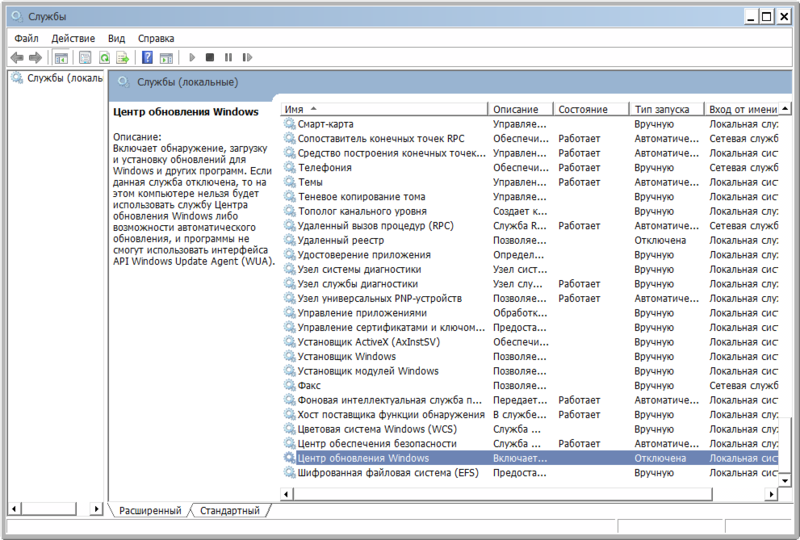800x540 pixels.
Task: Select Фоновая интеллектуальная служба row
Action: 530,400
